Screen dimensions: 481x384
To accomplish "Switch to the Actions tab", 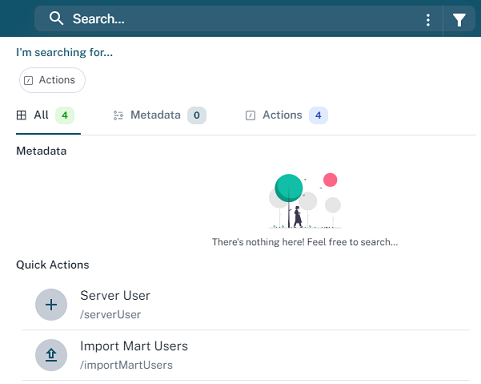I will (287, 115).
